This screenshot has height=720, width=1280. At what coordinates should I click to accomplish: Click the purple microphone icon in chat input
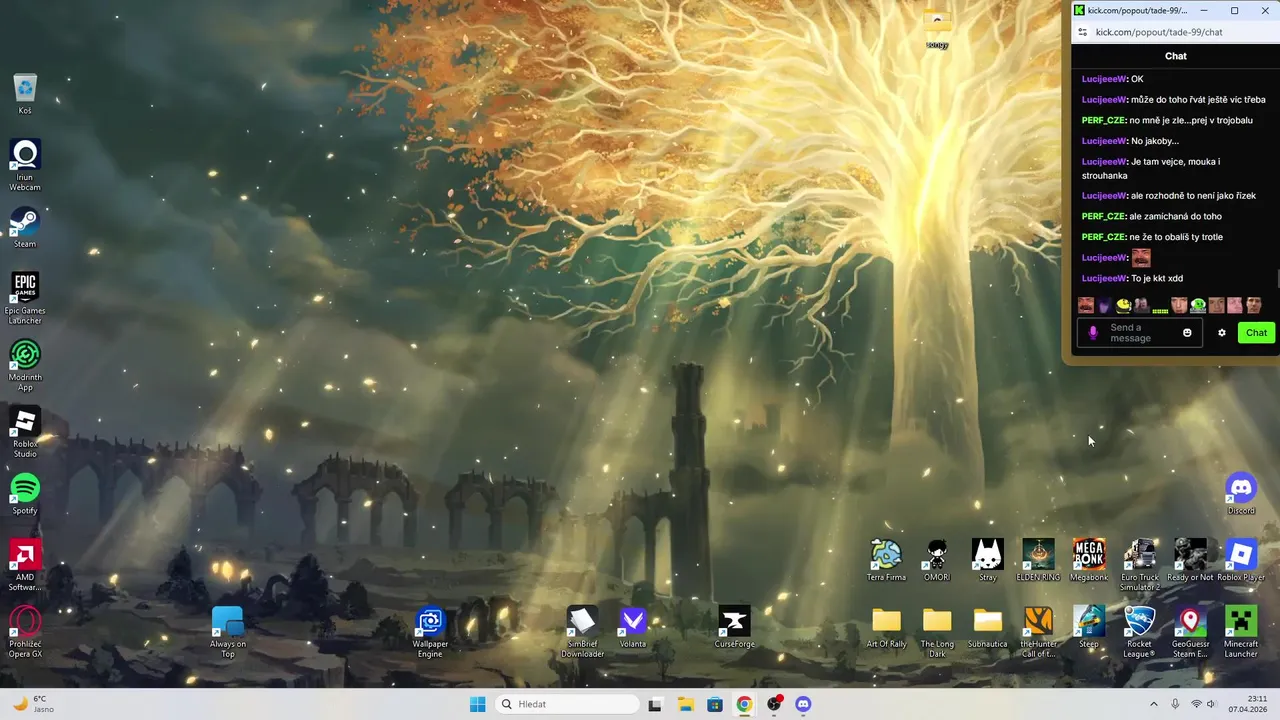1093,333
